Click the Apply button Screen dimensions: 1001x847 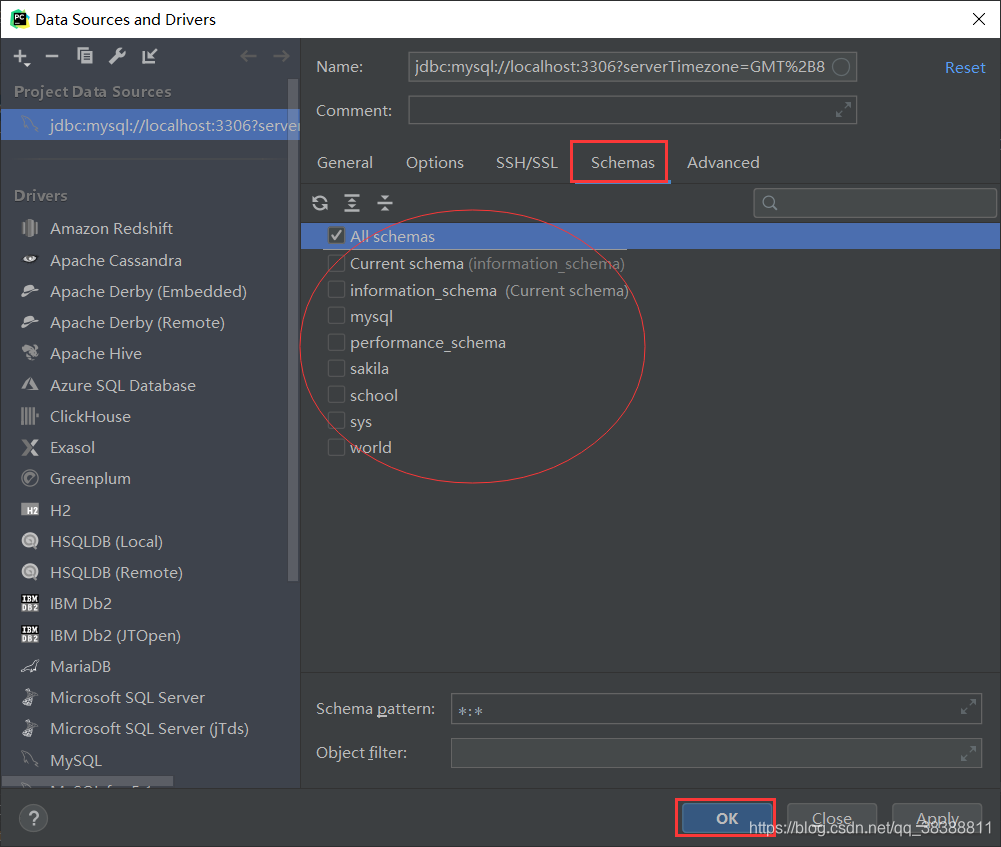point(937,818)
